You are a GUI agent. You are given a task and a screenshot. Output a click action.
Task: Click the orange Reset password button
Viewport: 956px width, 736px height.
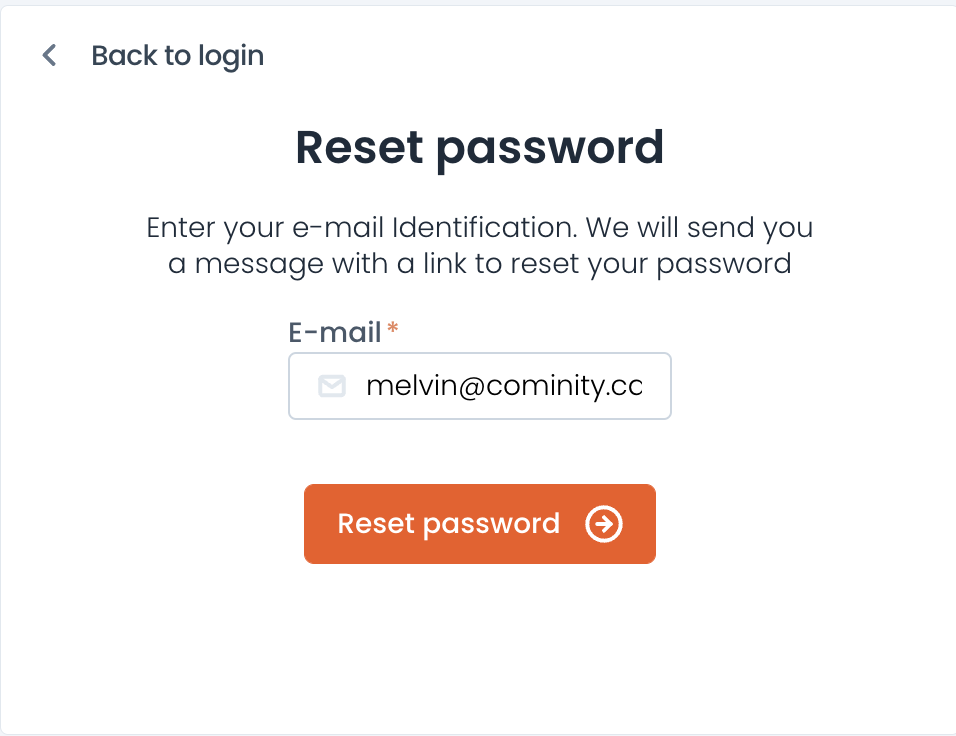pyautogui.click(x=480, y=524)
